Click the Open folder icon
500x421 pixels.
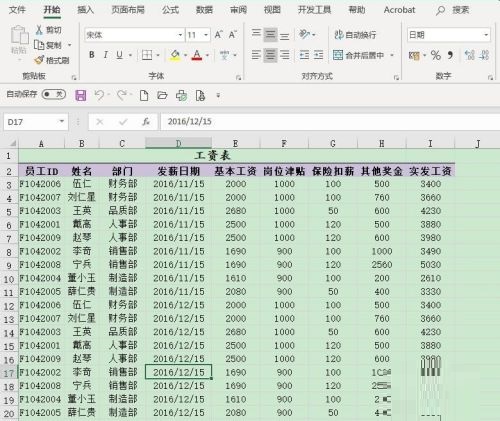[x=162, y=96]
